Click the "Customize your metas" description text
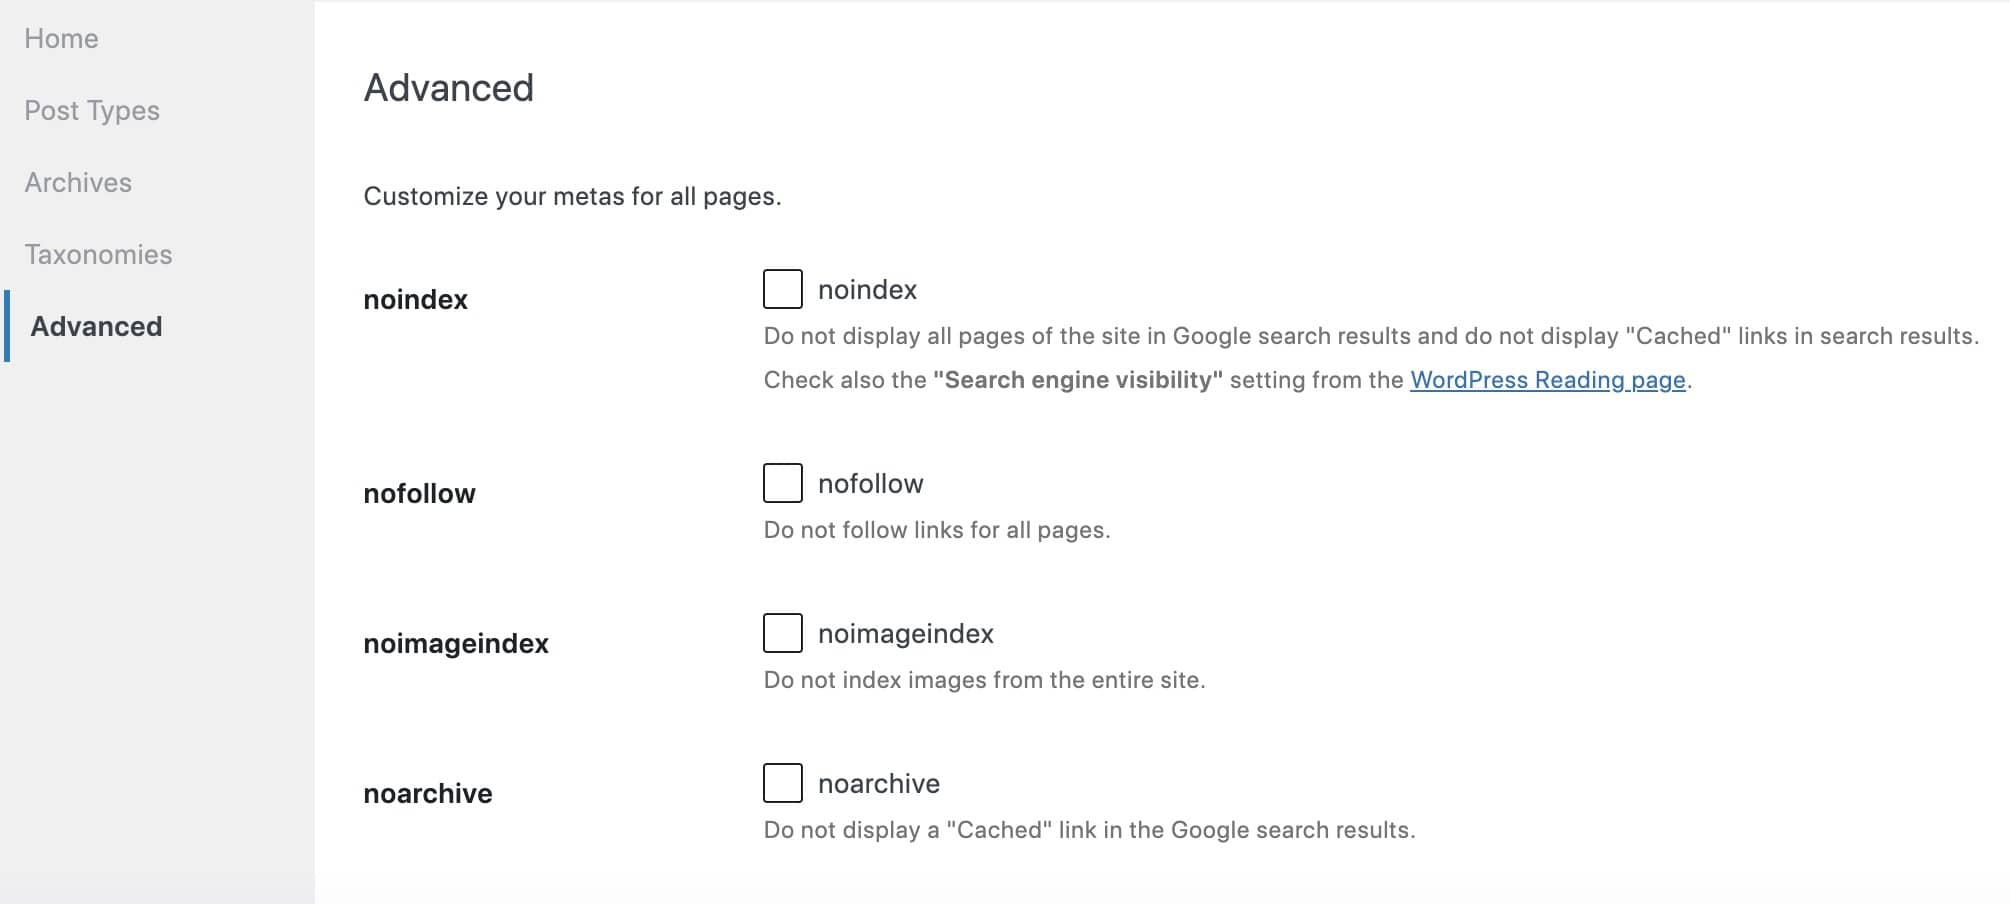 point(572,196)
